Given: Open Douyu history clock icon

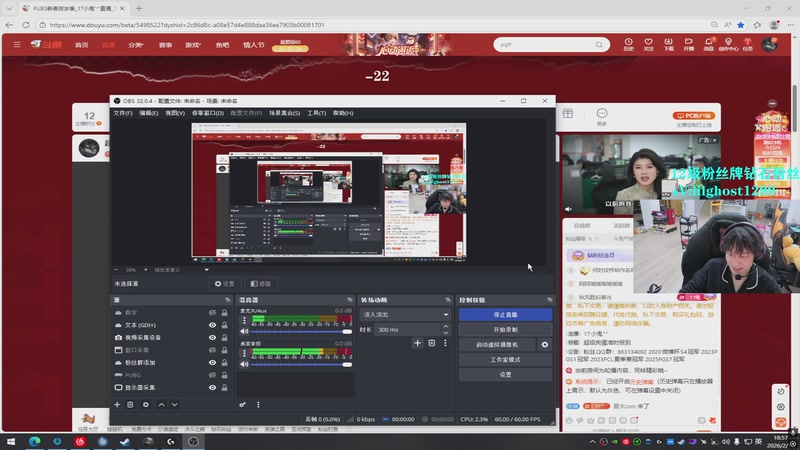Looking at the screenshot, I should (629, 44).
